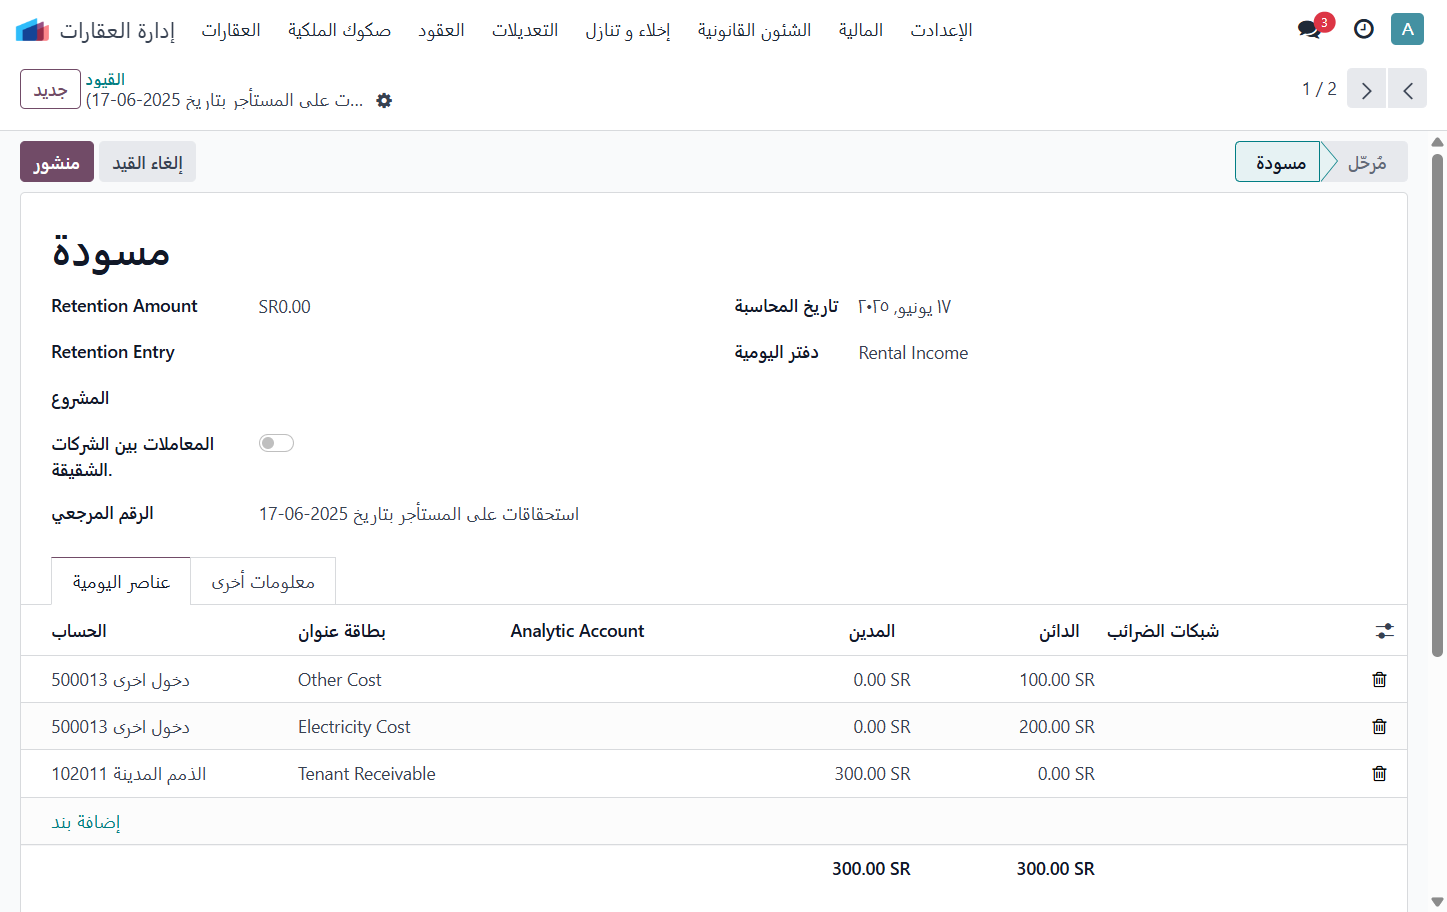This screenshot has height=912, width=1447.
Task: Open the العقود menu
Action: click(441, 30)
